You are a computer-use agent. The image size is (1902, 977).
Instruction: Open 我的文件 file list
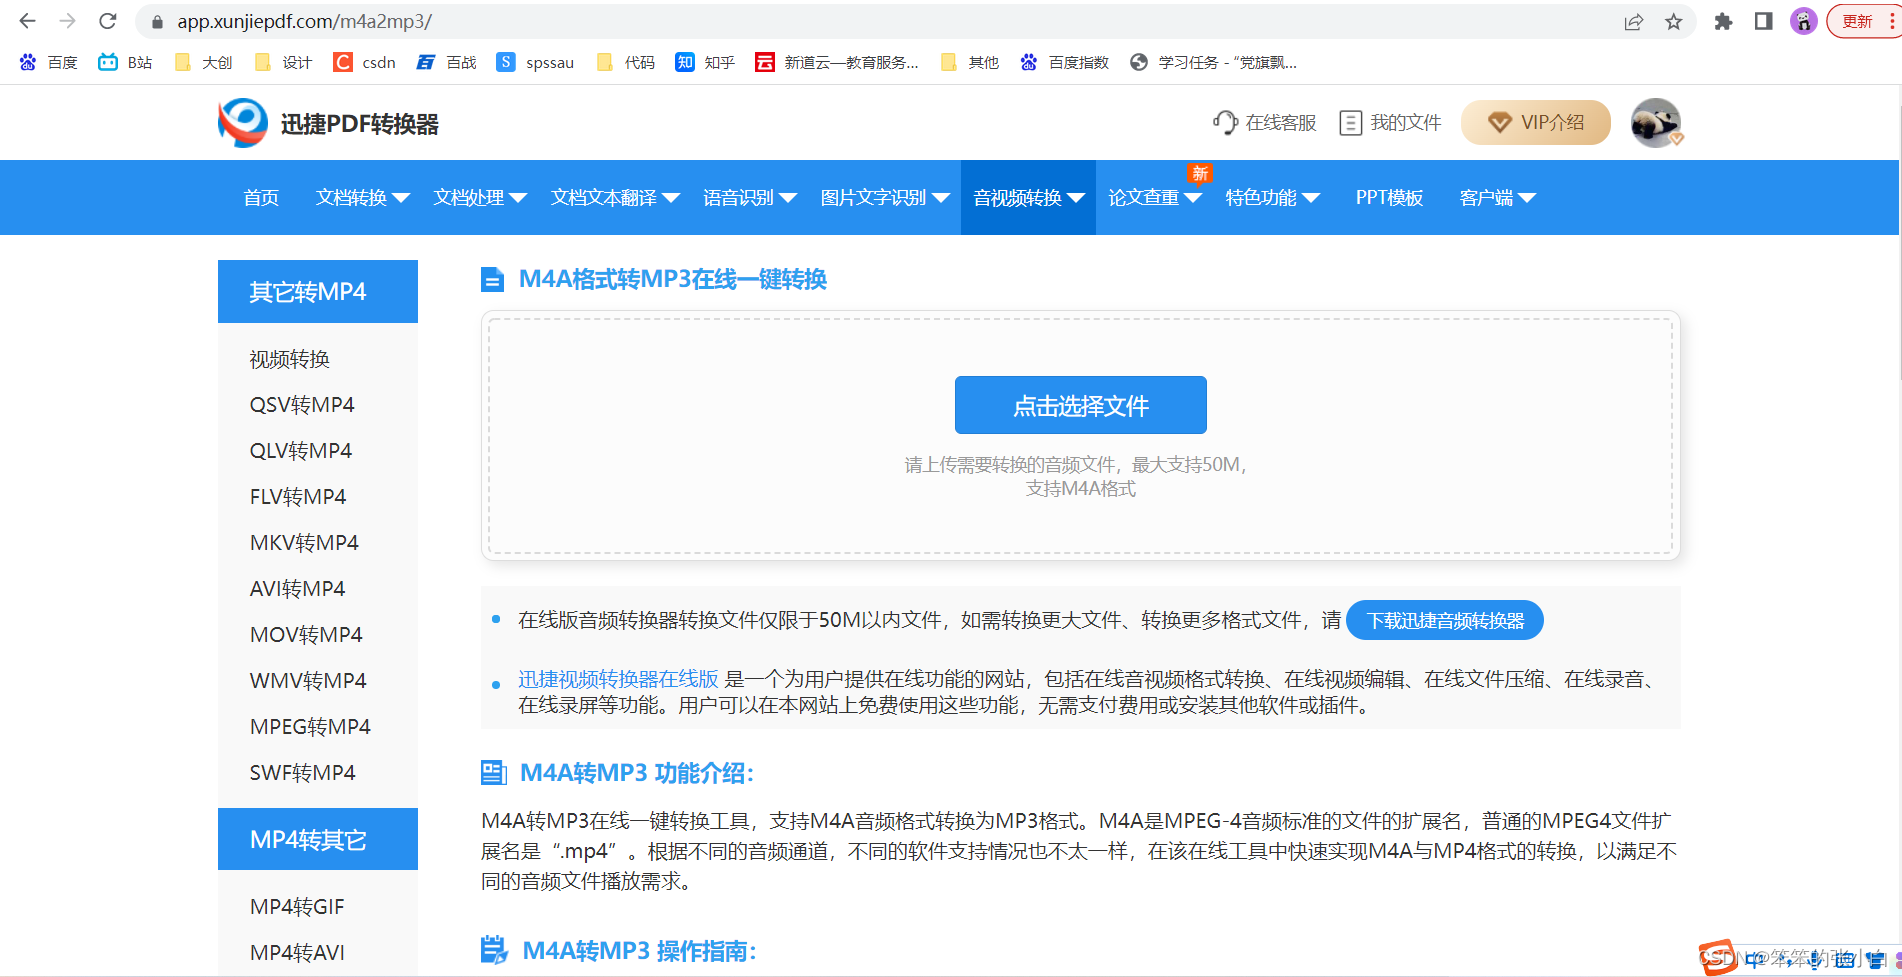1391,123
